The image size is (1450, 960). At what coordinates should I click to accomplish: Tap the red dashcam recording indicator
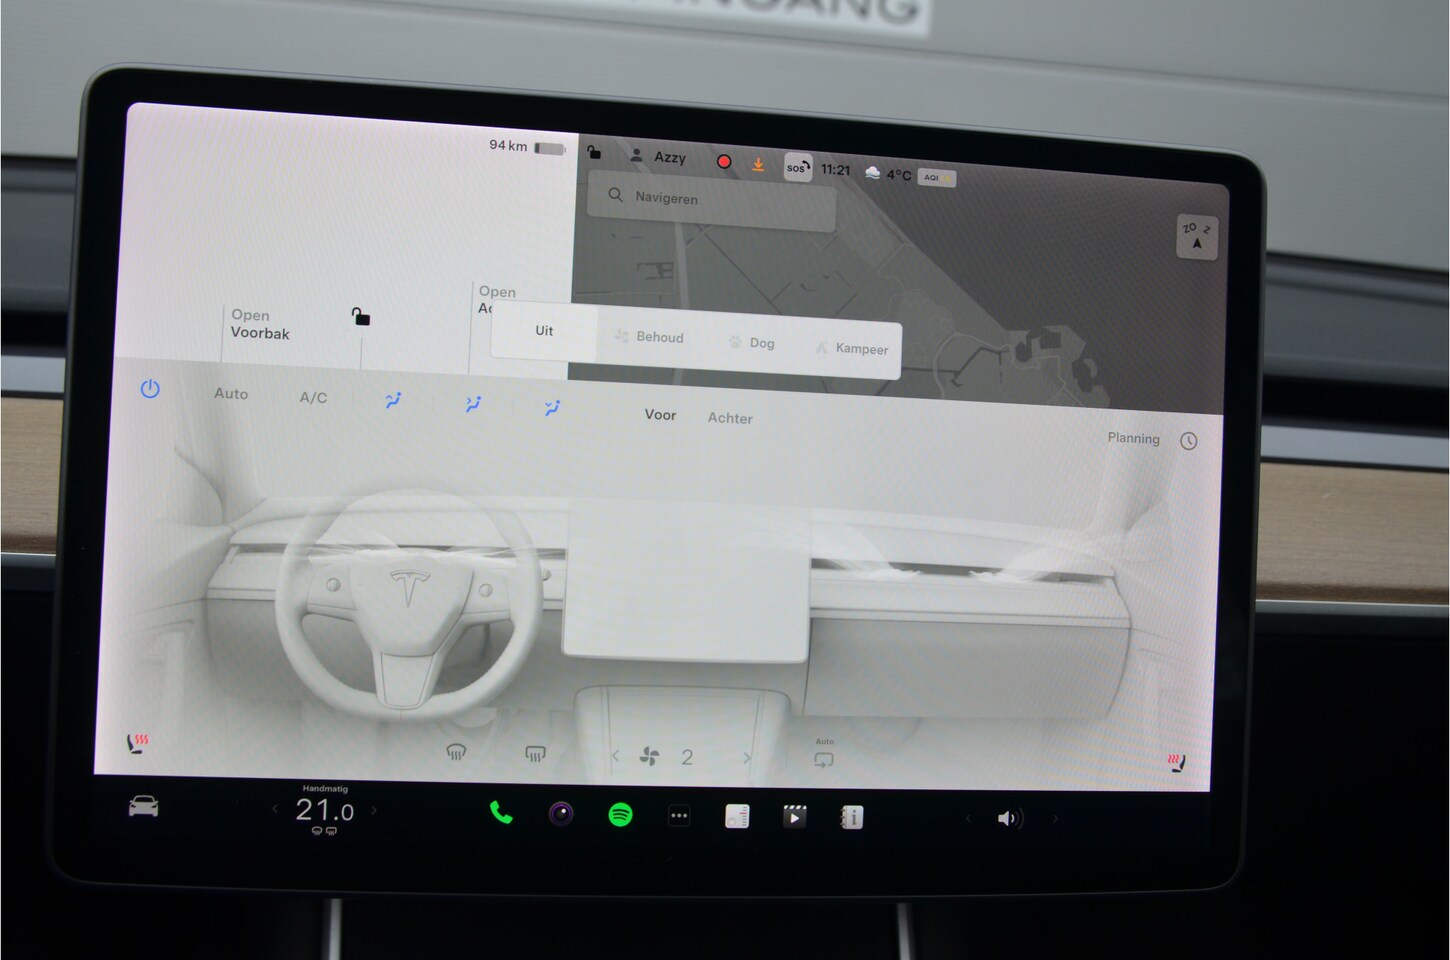point(724,161)
